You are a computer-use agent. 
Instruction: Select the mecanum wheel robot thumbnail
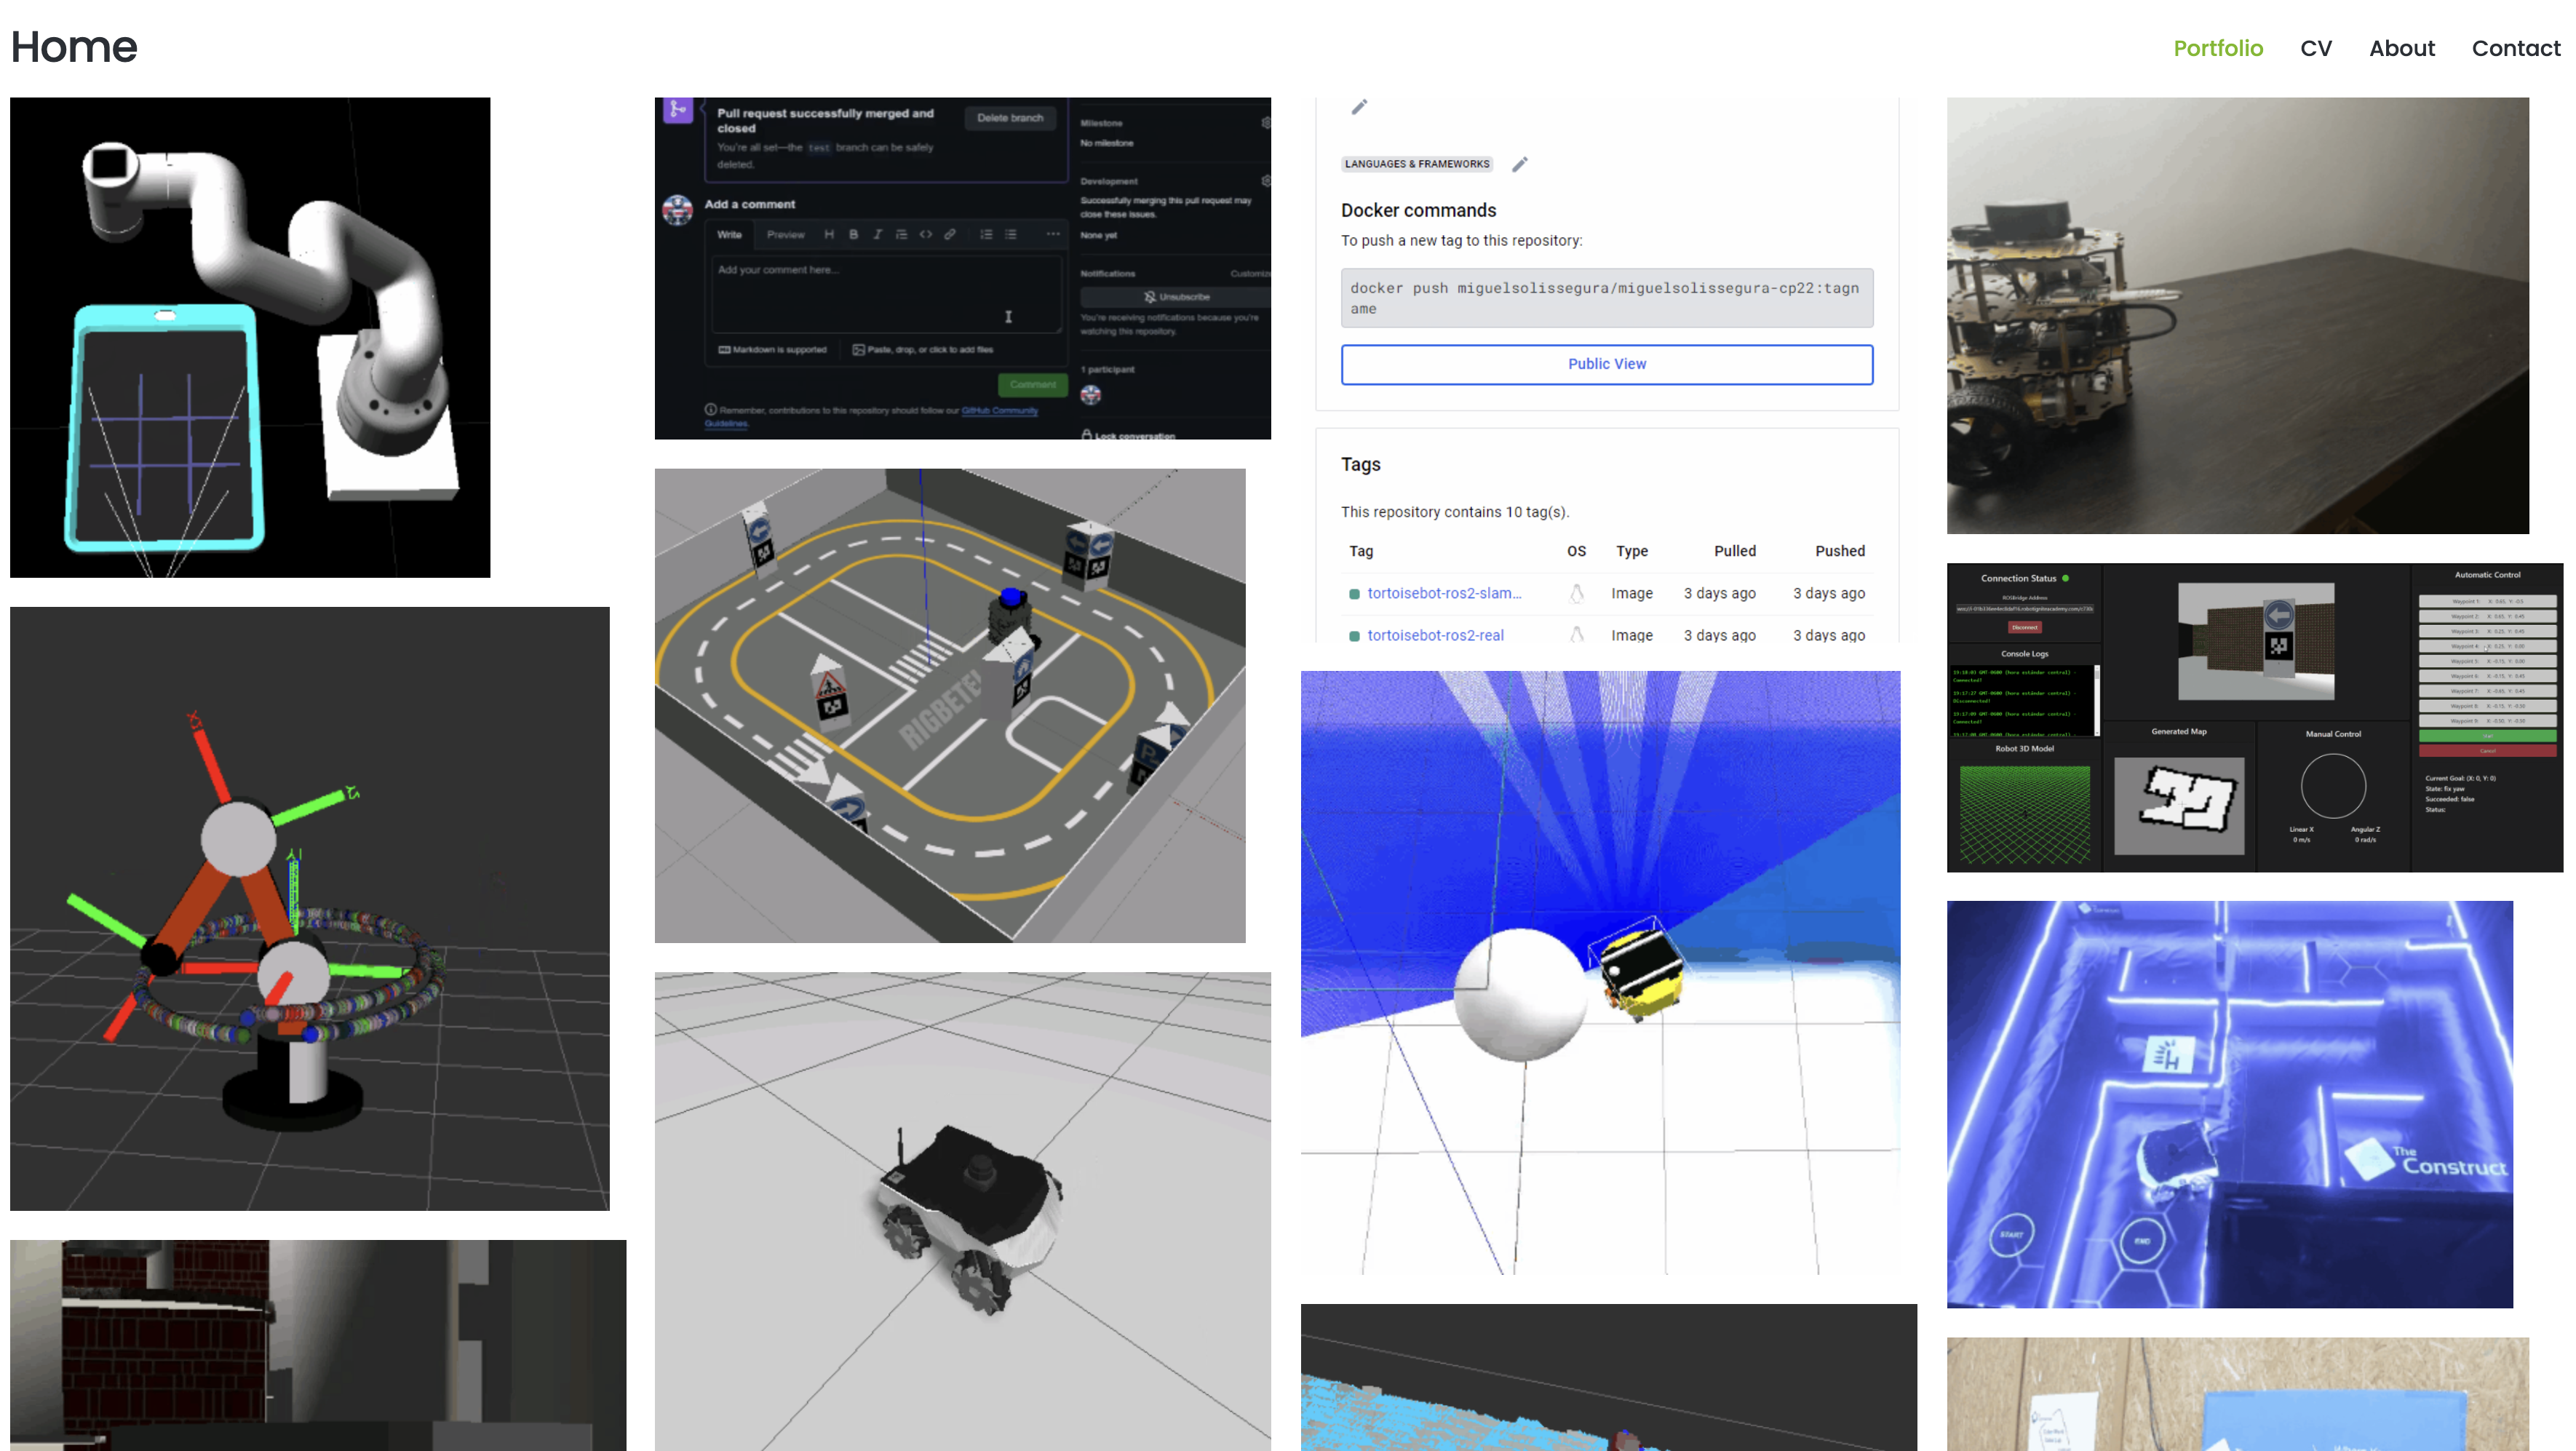tap(962, 1210)
